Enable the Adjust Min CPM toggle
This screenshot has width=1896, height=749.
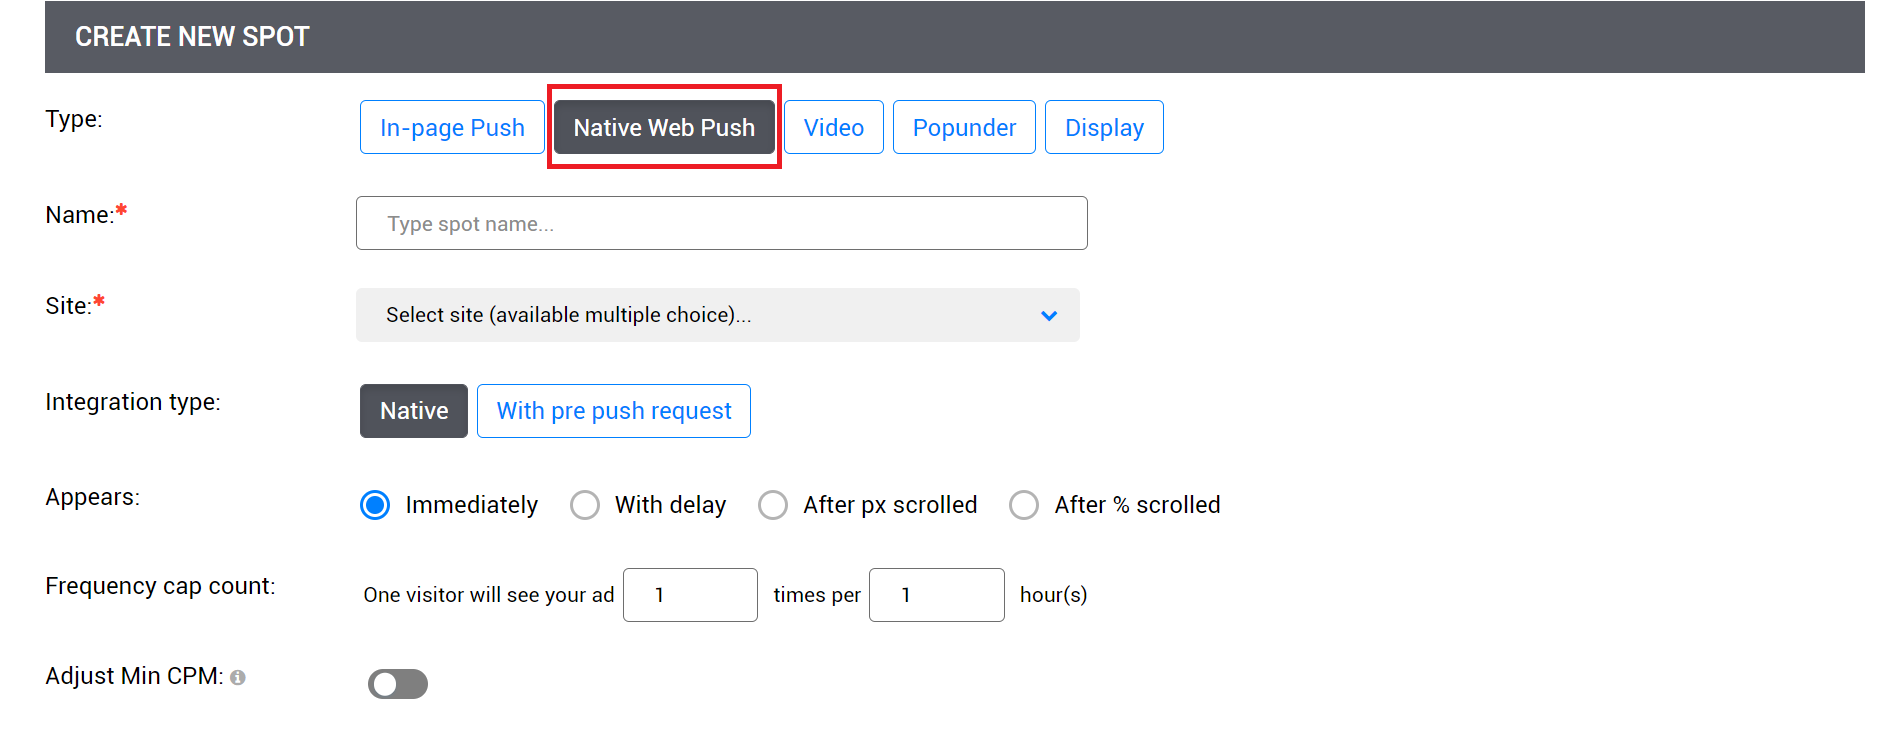click(x=398, y=684)
